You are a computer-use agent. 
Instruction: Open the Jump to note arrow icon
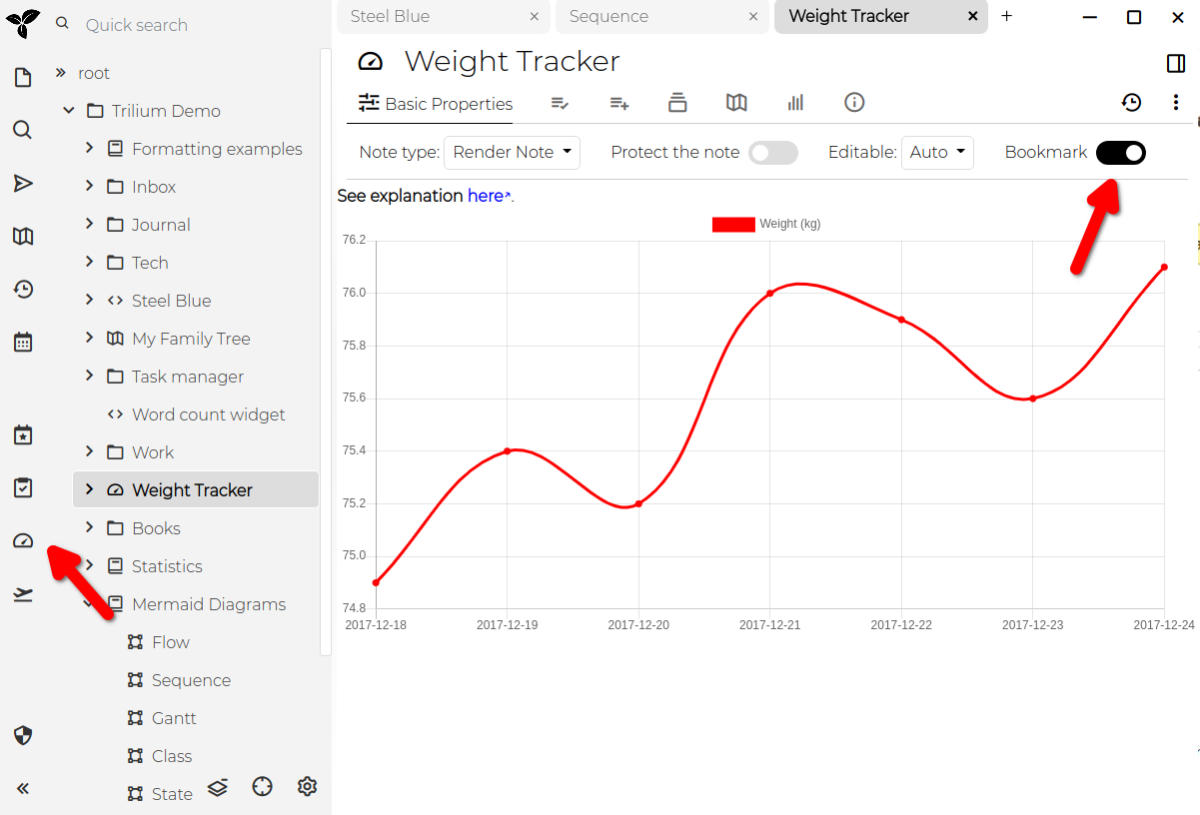point(22,183)
